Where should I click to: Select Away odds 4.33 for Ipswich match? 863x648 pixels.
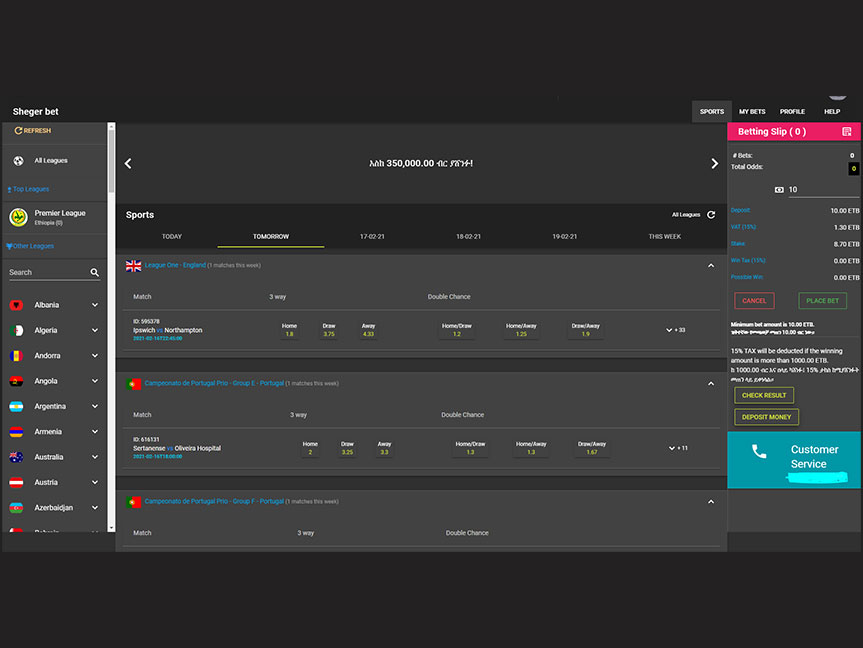coord(368,330)
